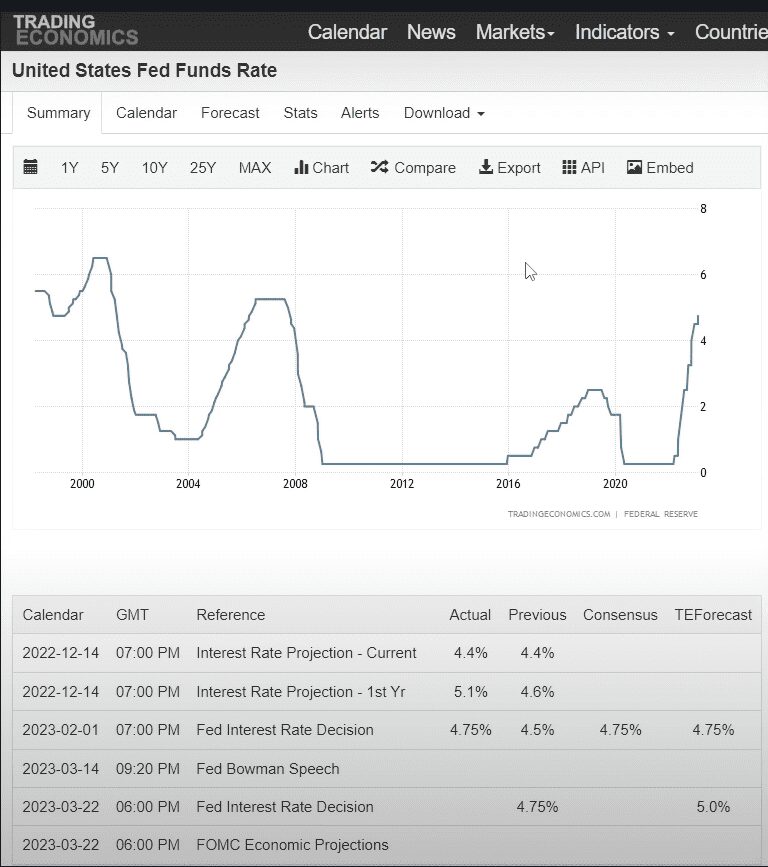Switch to the Stats tab

pos(300,113)
